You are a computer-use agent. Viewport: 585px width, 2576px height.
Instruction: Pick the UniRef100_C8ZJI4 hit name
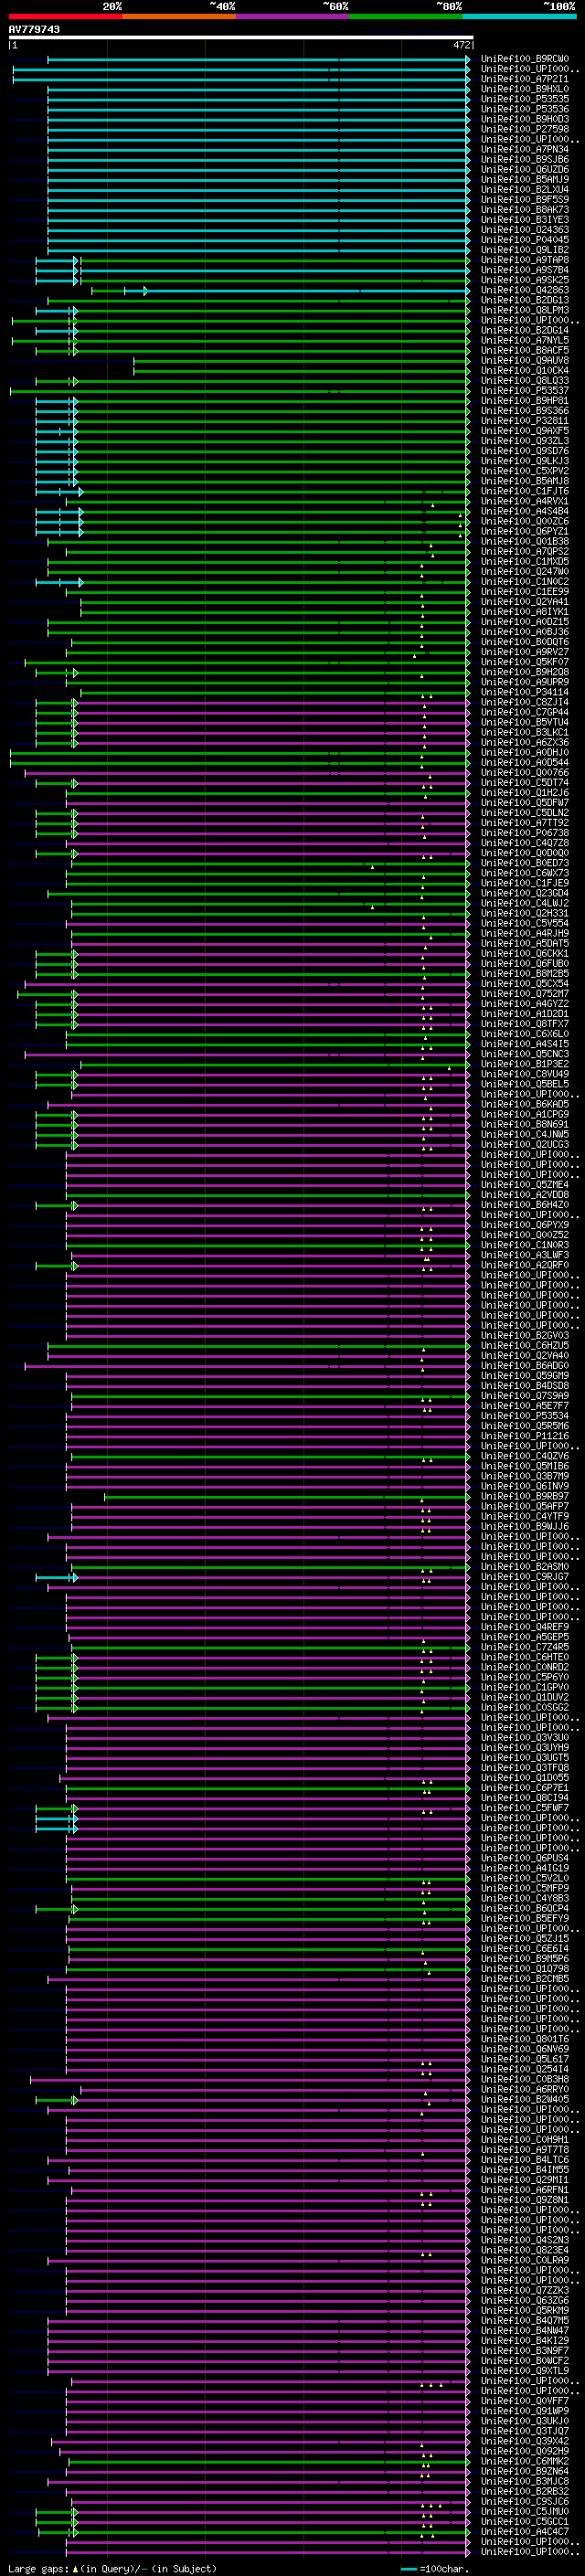click(525, 702)
